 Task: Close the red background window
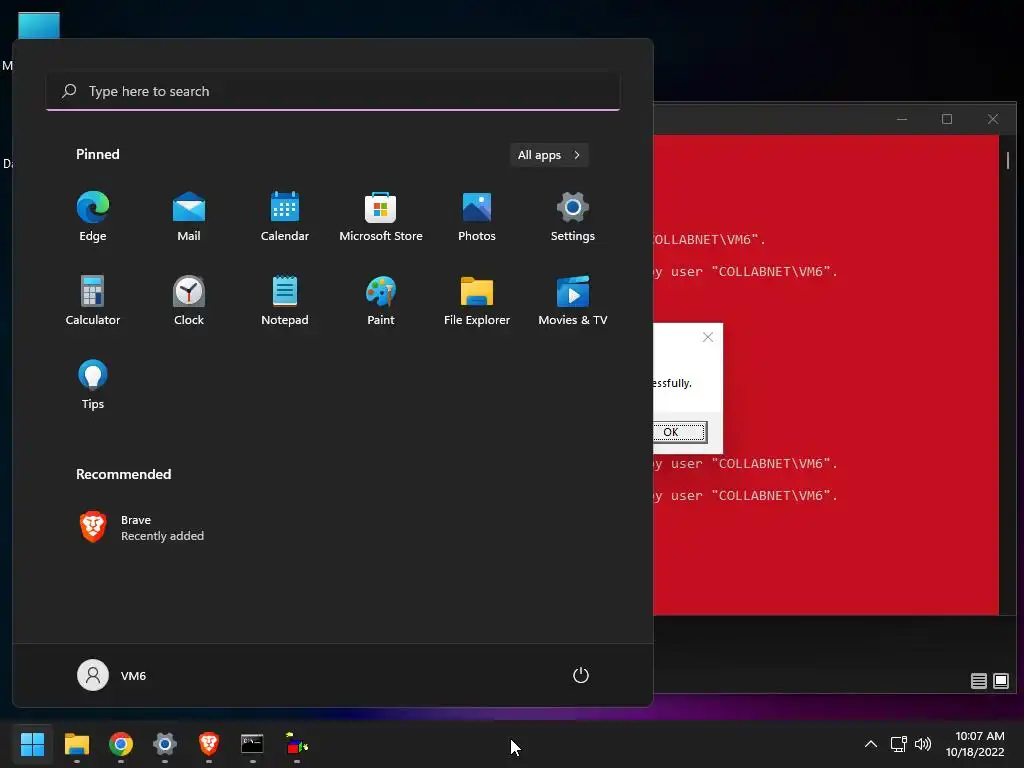[x=993, y=119]
